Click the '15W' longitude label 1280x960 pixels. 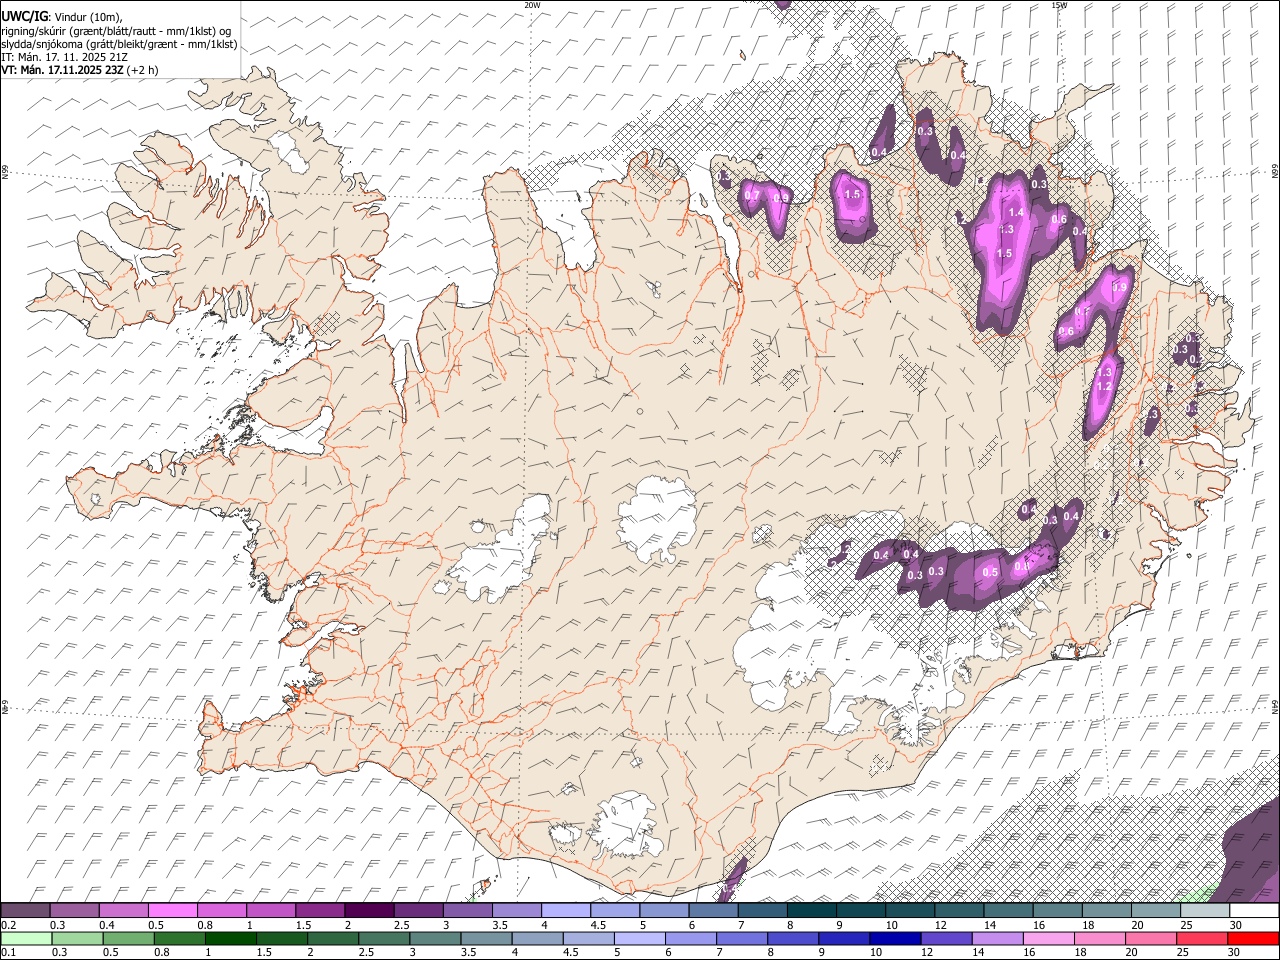(x=1058, y=5)
